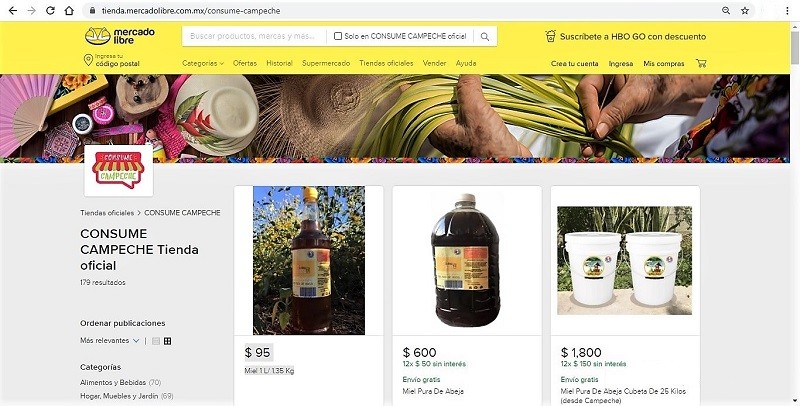Viewport: 800px width, 406px height.
Task: Switch to grid view layout
Action: (167, 341)
